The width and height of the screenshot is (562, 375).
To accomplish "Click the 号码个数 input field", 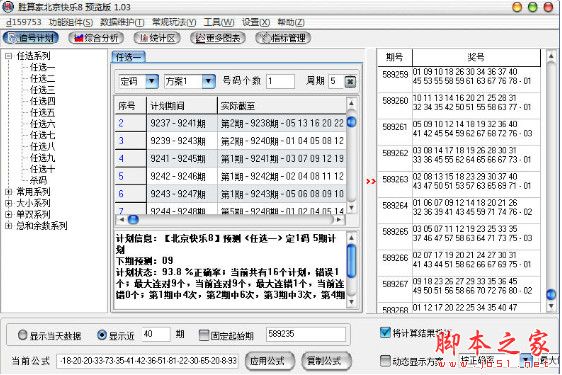I will (280, 81).
